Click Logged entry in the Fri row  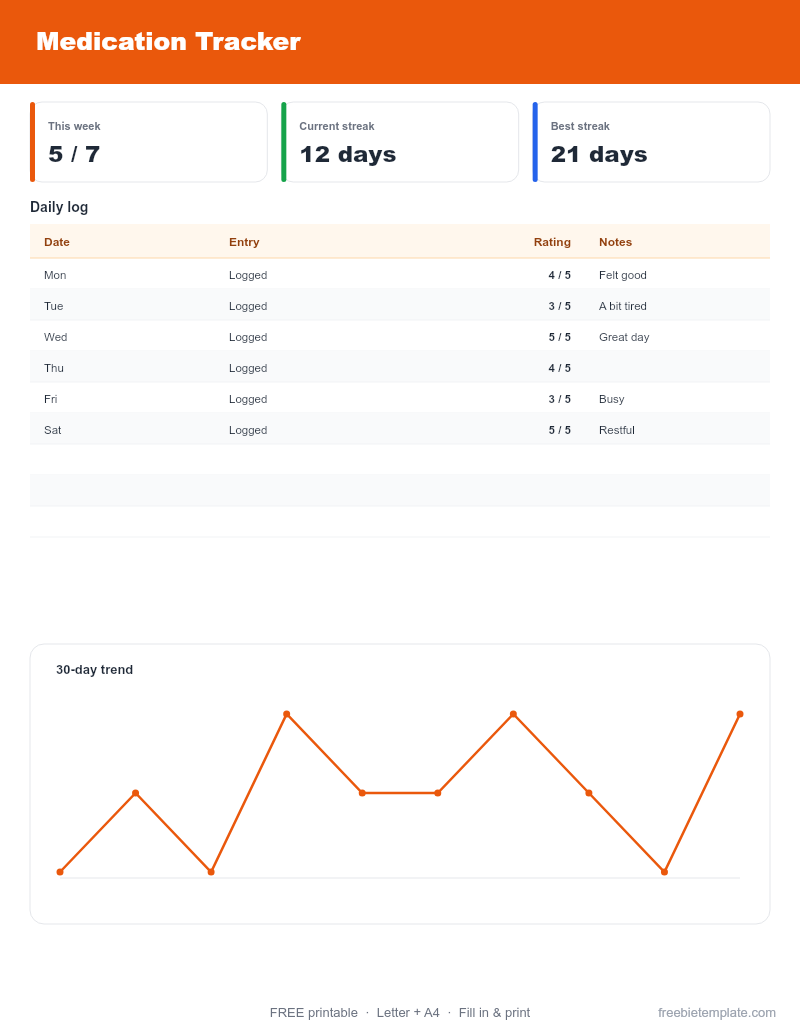(x=248, y=400)
